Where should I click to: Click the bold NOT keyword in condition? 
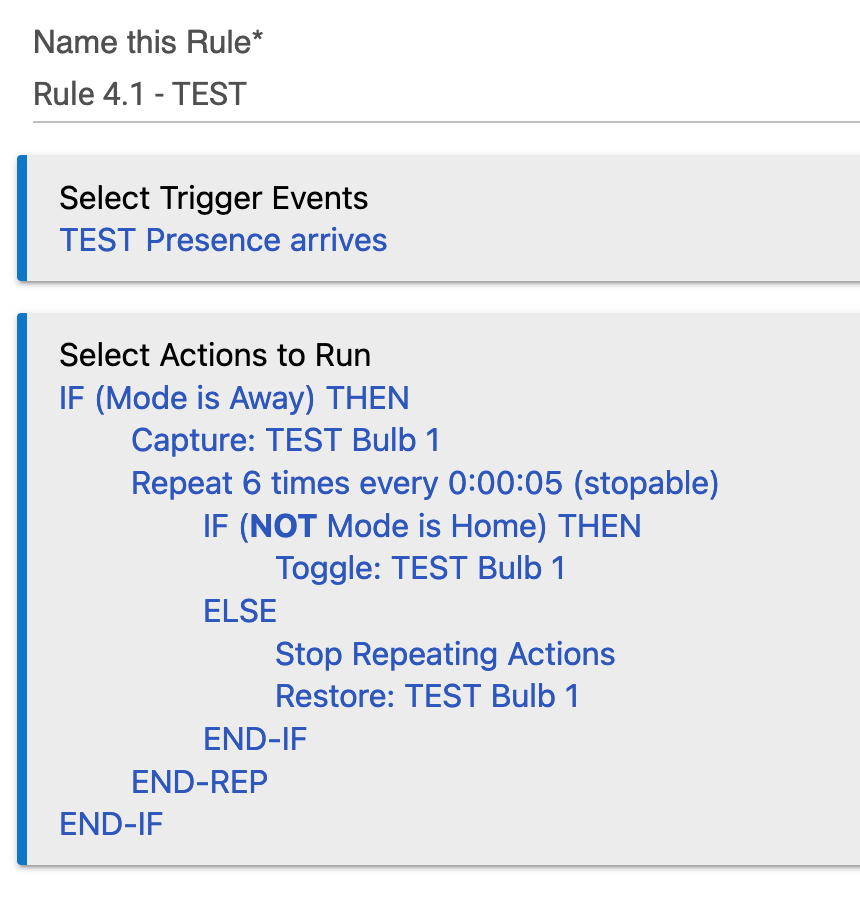pyautogui.click(x=283, y=526)
